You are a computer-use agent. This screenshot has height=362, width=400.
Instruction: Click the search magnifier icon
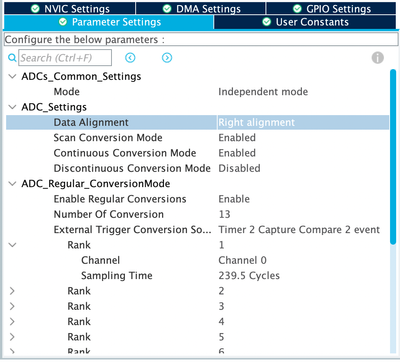(x=12, y=58)
